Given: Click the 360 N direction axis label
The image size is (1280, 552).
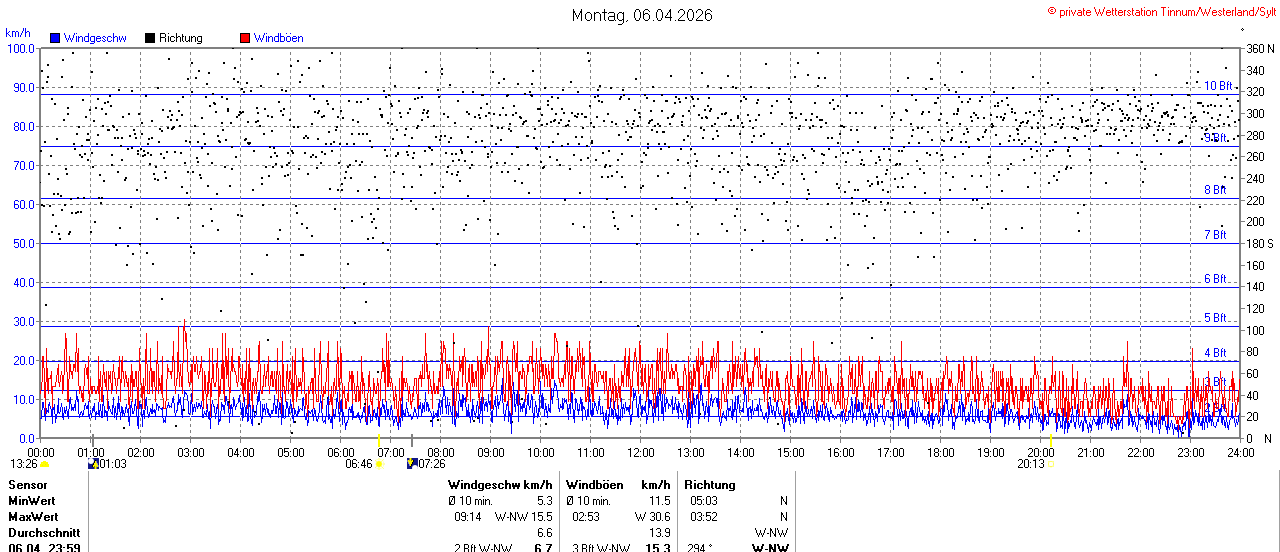Looking at the screenshot, I should pos(1260,48).
